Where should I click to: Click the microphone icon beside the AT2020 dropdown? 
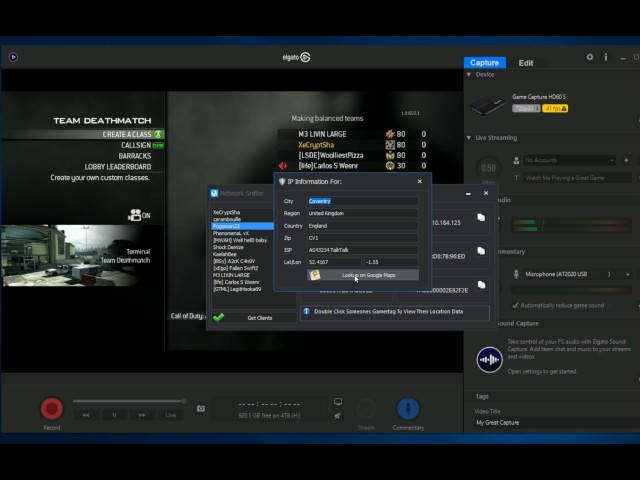(x=516, y=274)
